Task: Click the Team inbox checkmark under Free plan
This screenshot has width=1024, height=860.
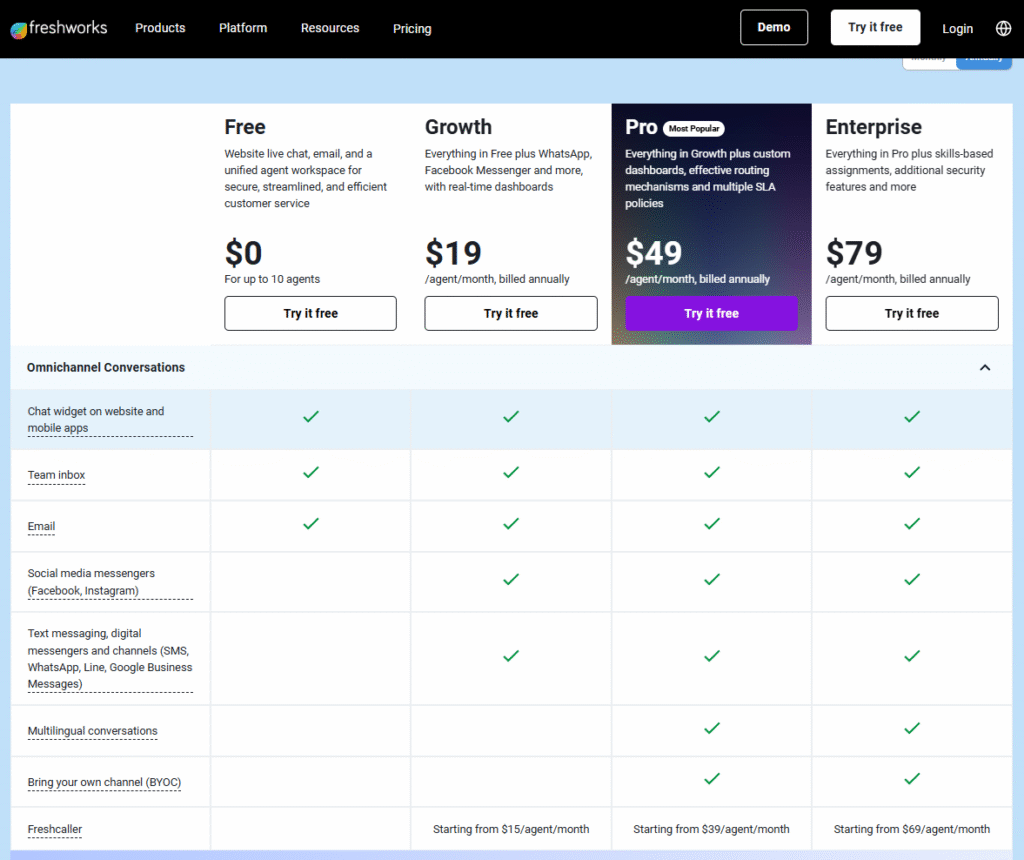Action: coord(310,472)
